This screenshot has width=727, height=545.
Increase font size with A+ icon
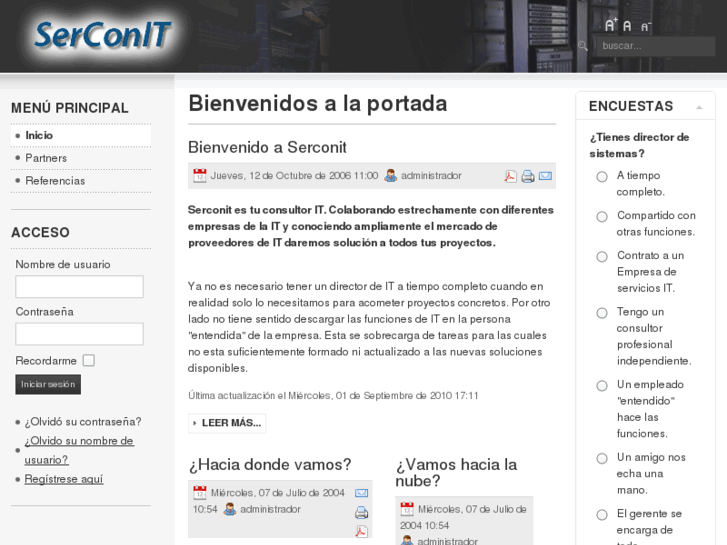tap(611, 25)
